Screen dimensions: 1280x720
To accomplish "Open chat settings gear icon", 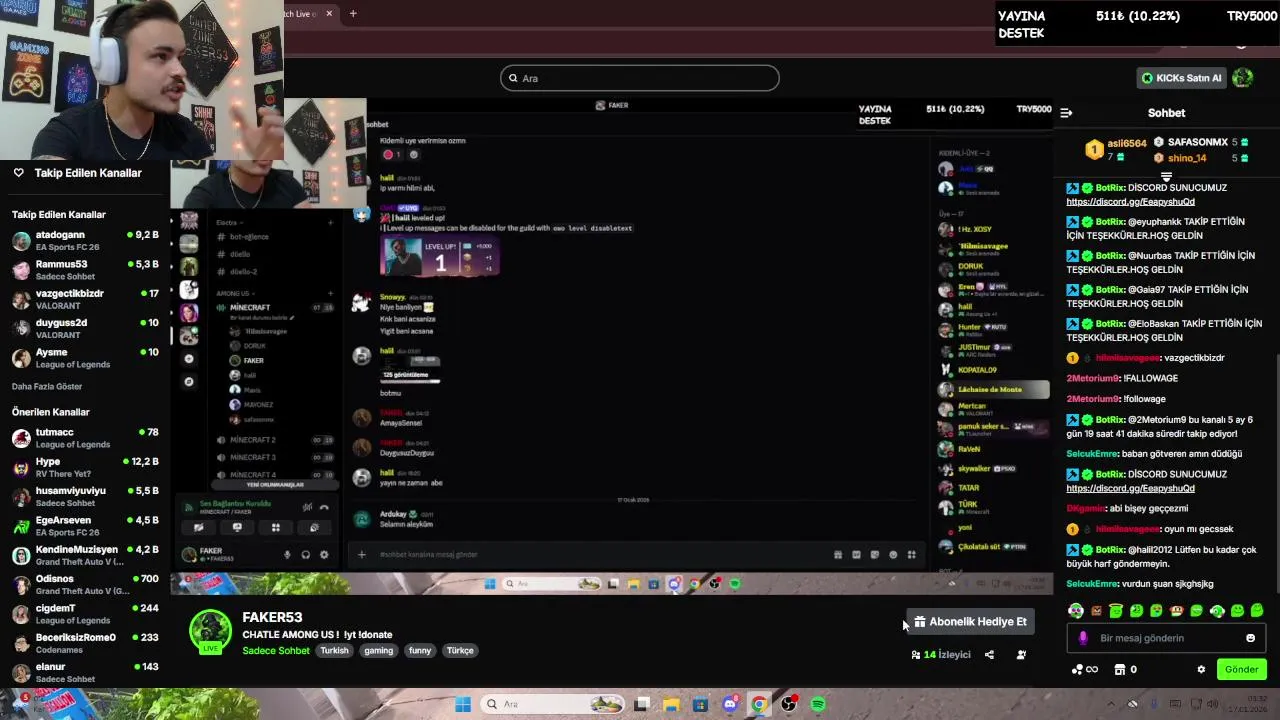I will tap(1201, 669).
